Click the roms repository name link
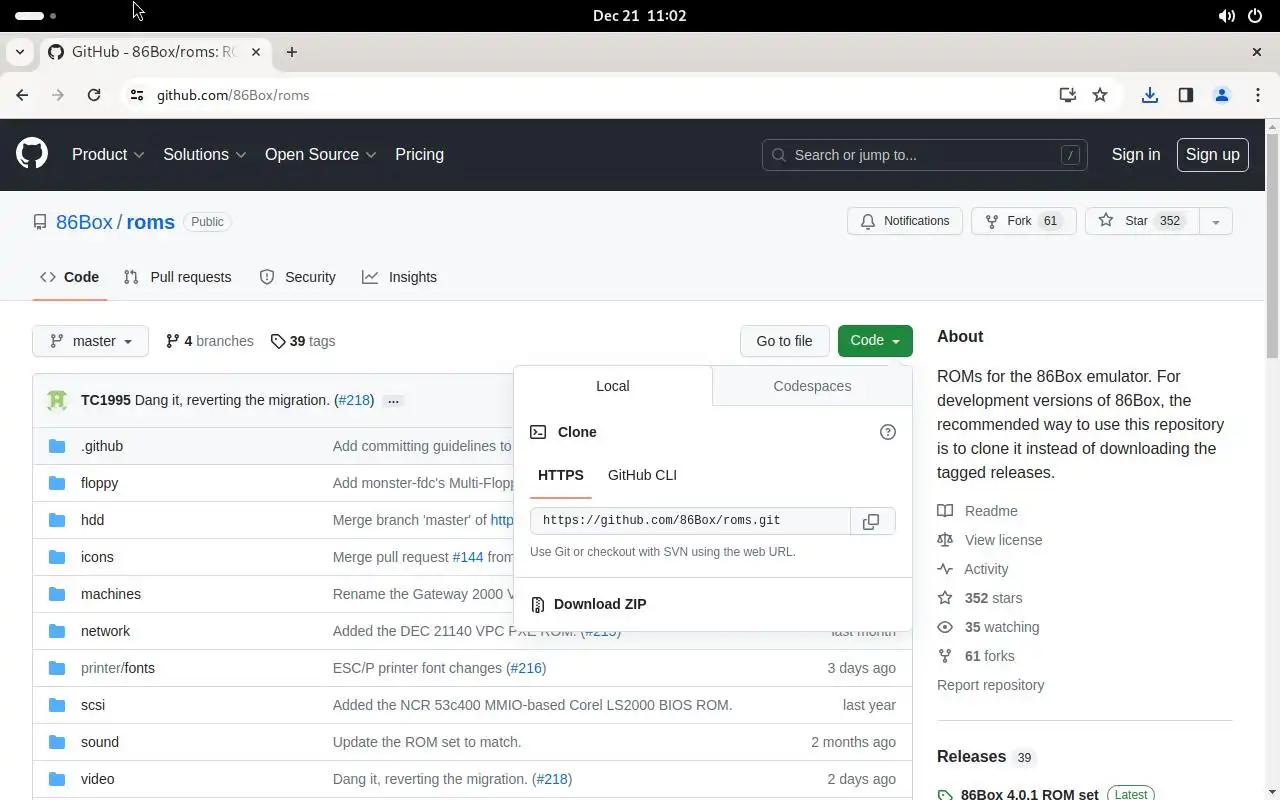This screenshot has width=1280, height=800. pyautogui.click(x=150, y=222)
